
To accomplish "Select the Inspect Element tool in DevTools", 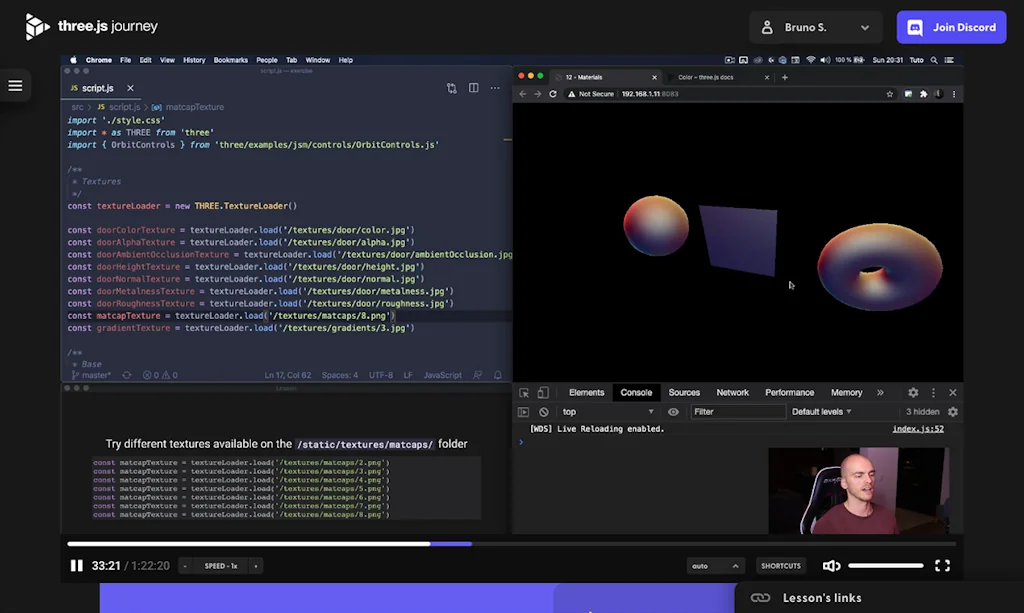I will 524,392.
